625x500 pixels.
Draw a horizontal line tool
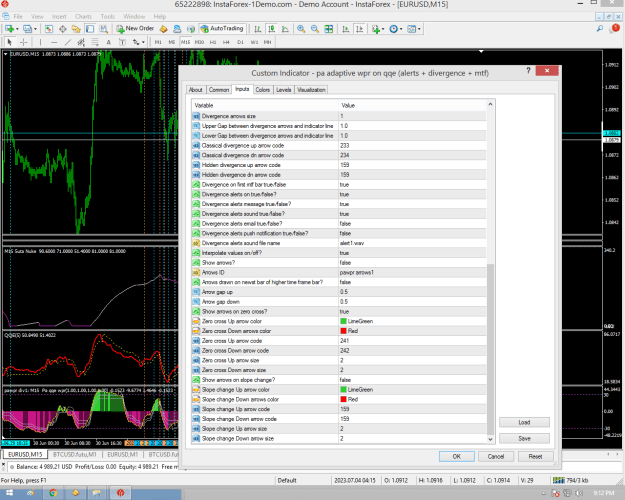point(54,42)
